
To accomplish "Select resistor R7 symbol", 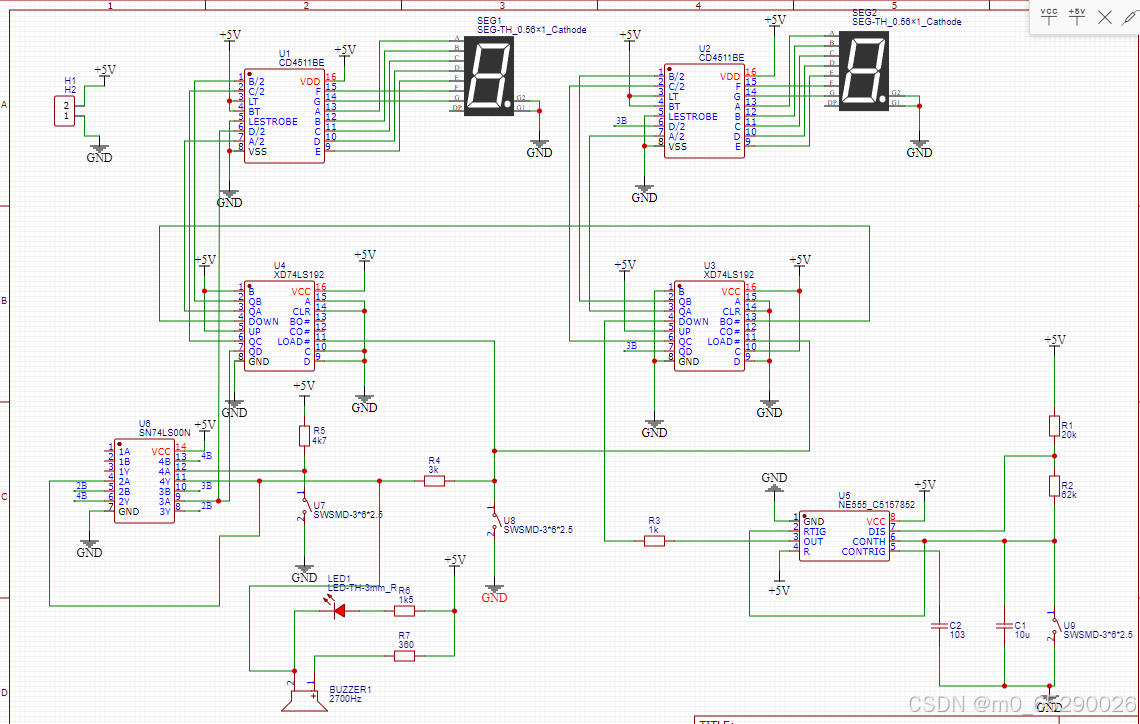I will click(x=404, y=656).
